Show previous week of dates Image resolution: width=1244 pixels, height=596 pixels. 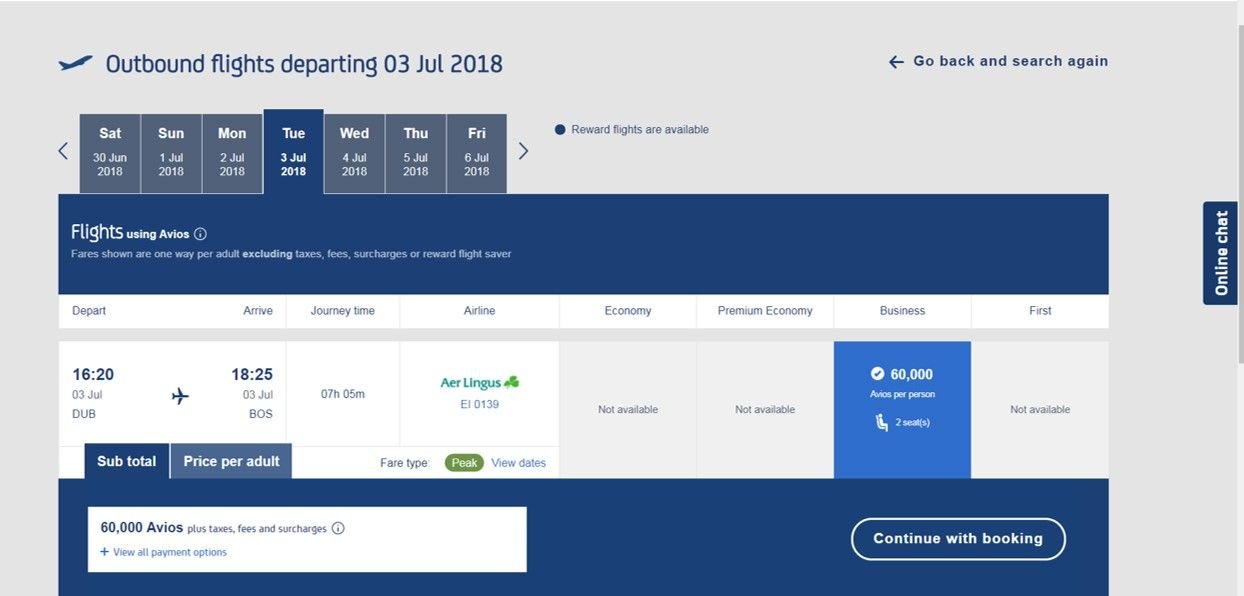pos(63,151)
